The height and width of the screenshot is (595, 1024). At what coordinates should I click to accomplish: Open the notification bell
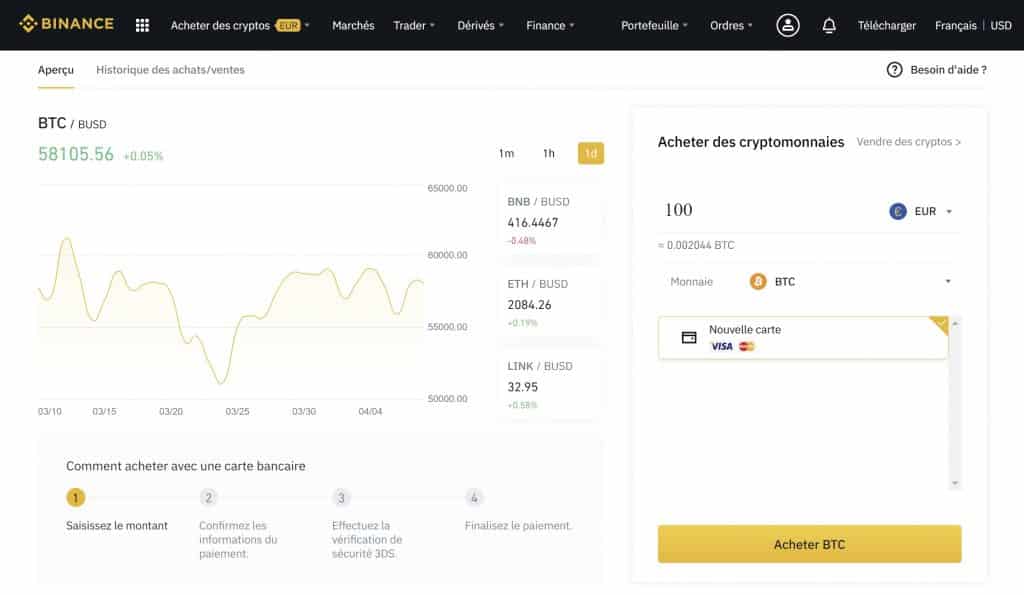[828, 24]
